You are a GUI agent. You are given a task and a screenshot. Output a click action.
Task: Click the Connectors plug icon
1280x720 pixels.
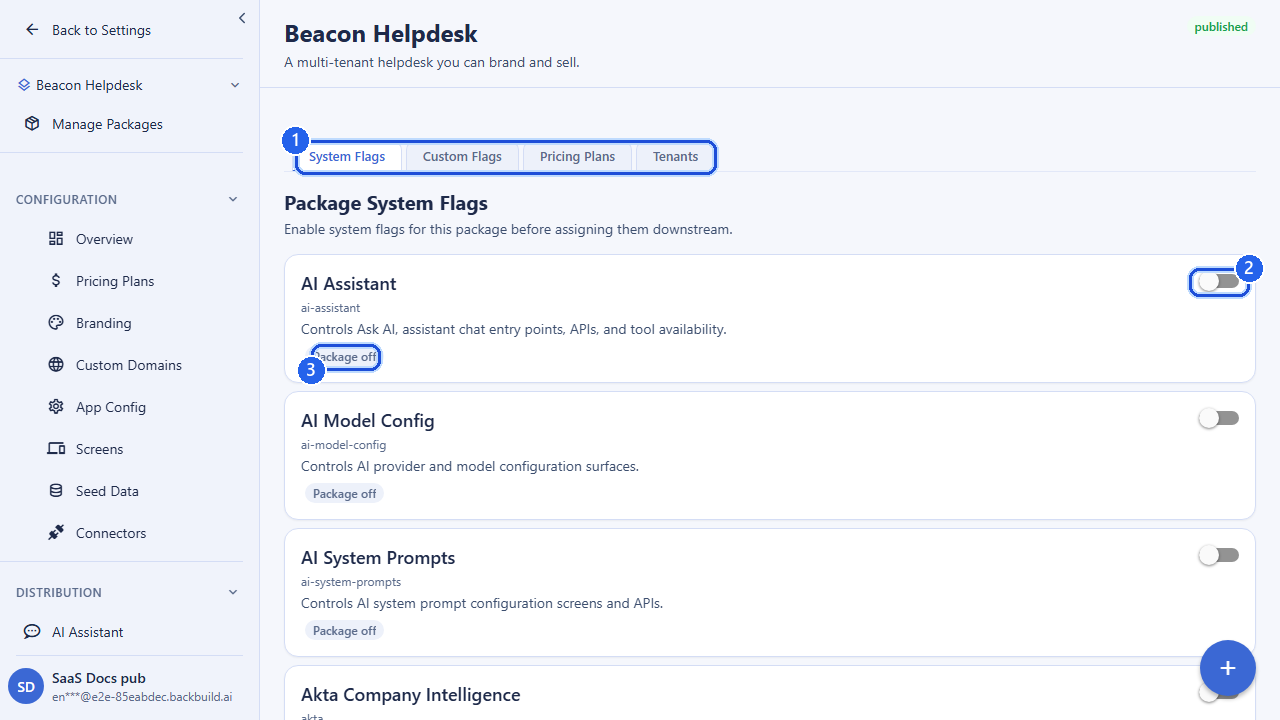click(56, 533)
